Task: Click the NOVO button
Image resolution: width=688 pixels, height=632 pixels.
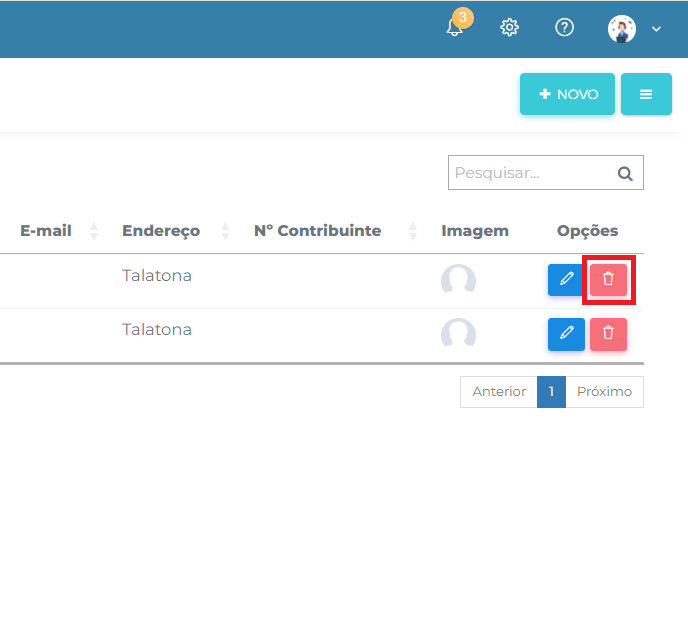Action: [567, 94]
